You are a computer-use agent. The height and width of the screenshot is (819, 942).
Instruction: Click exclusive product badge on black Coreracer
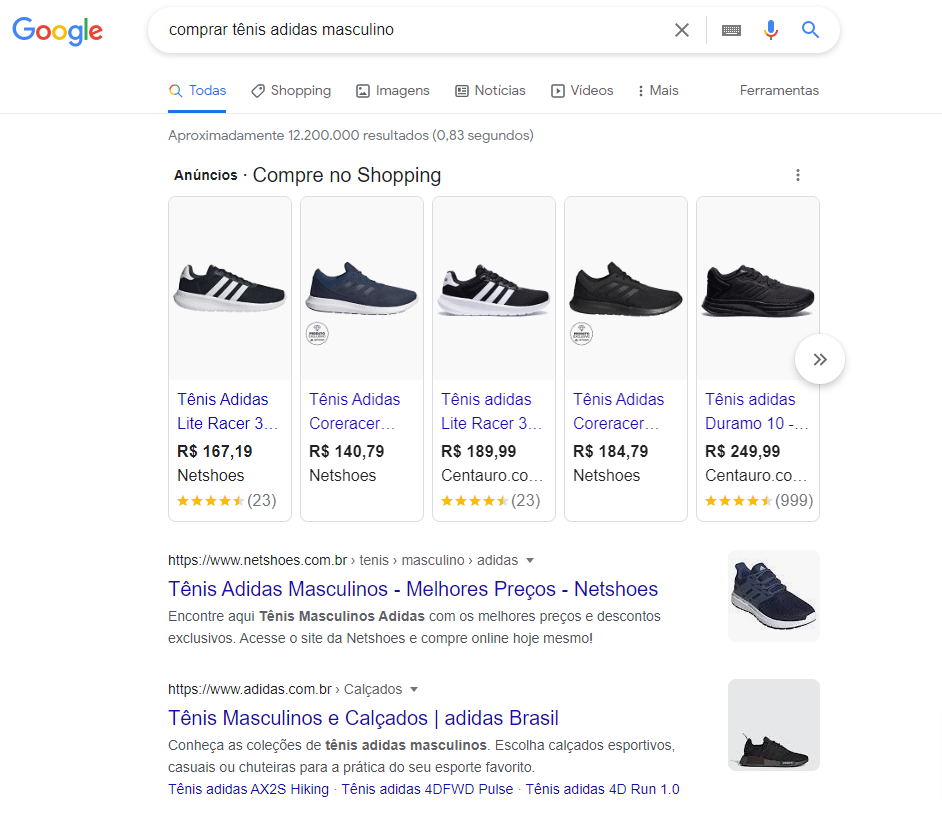[581, 333]
